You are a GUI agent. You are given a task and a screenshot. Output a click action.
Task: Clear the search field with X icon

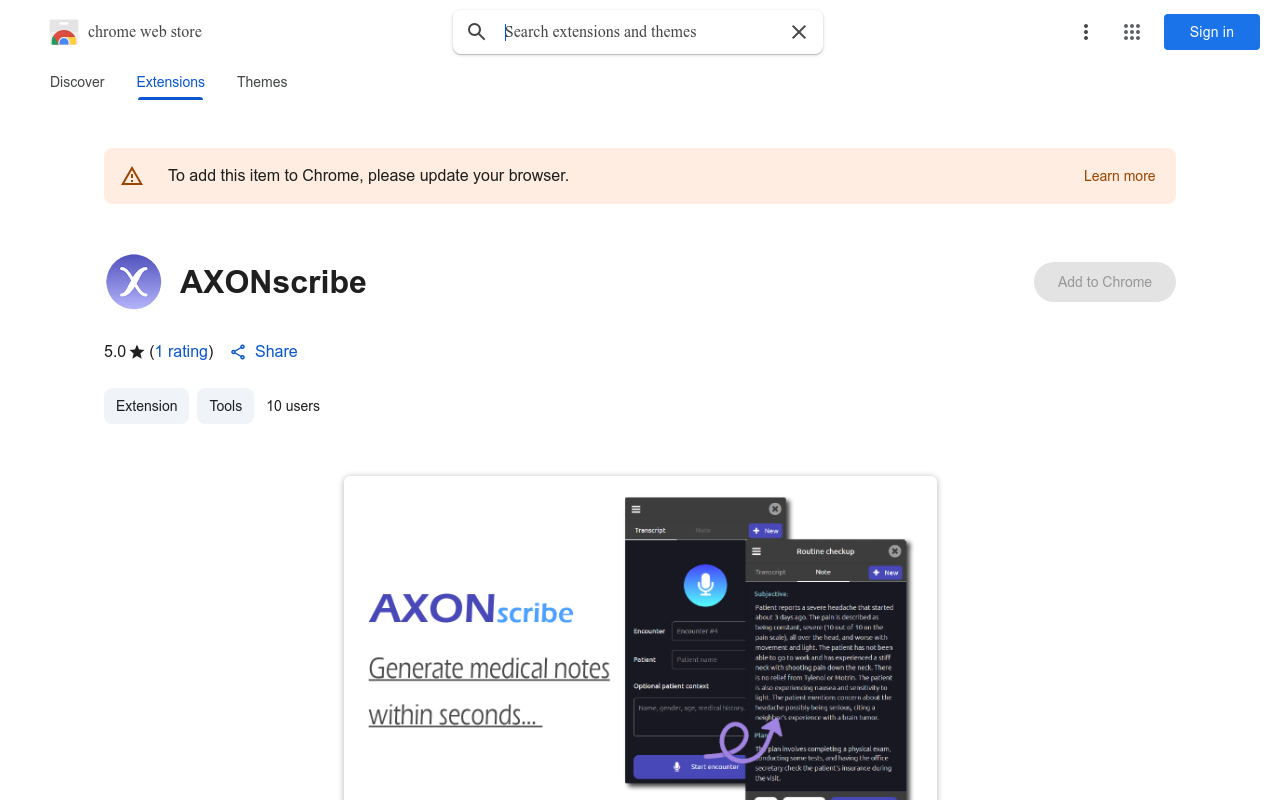(x=799, y=32)
